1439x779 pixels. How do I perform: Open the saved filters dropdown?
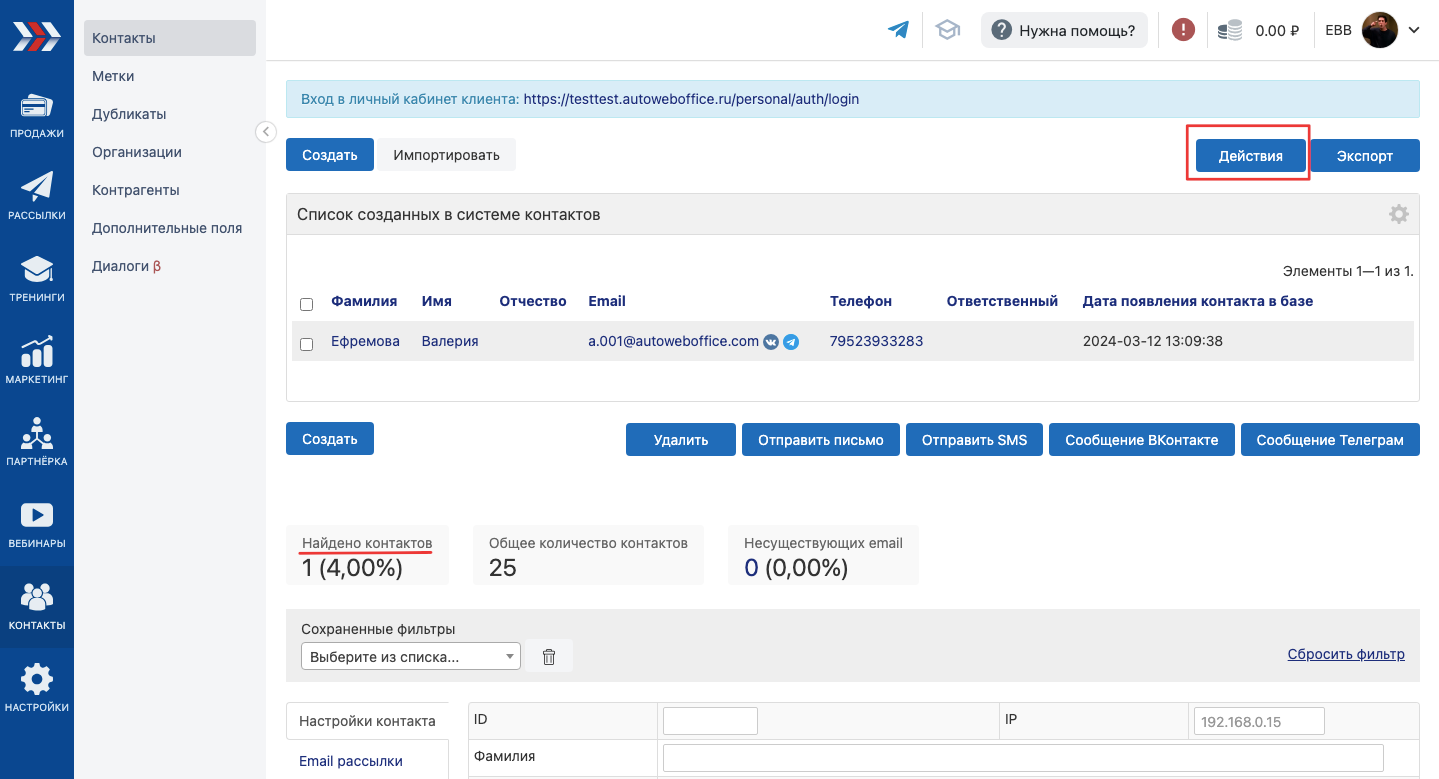411,656
